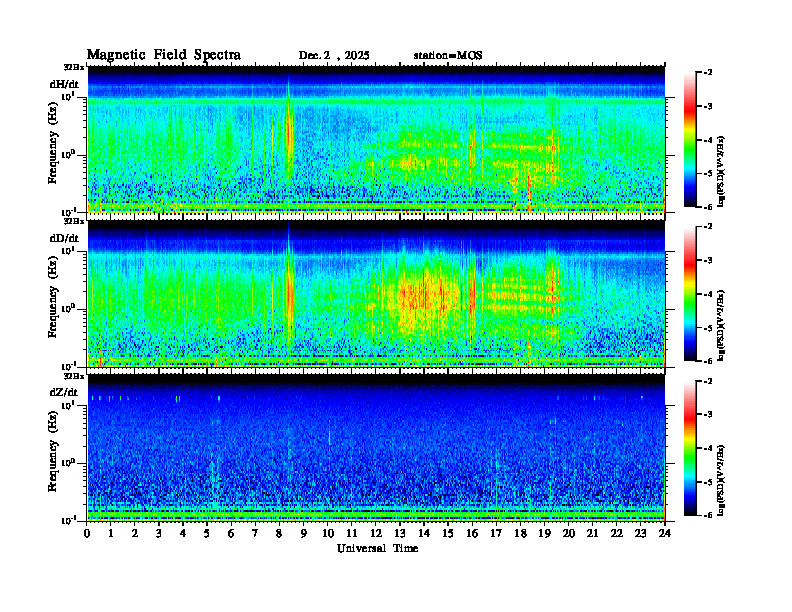Click the 10^1 frequency tick of the dH/dt panel

point(68,96)
